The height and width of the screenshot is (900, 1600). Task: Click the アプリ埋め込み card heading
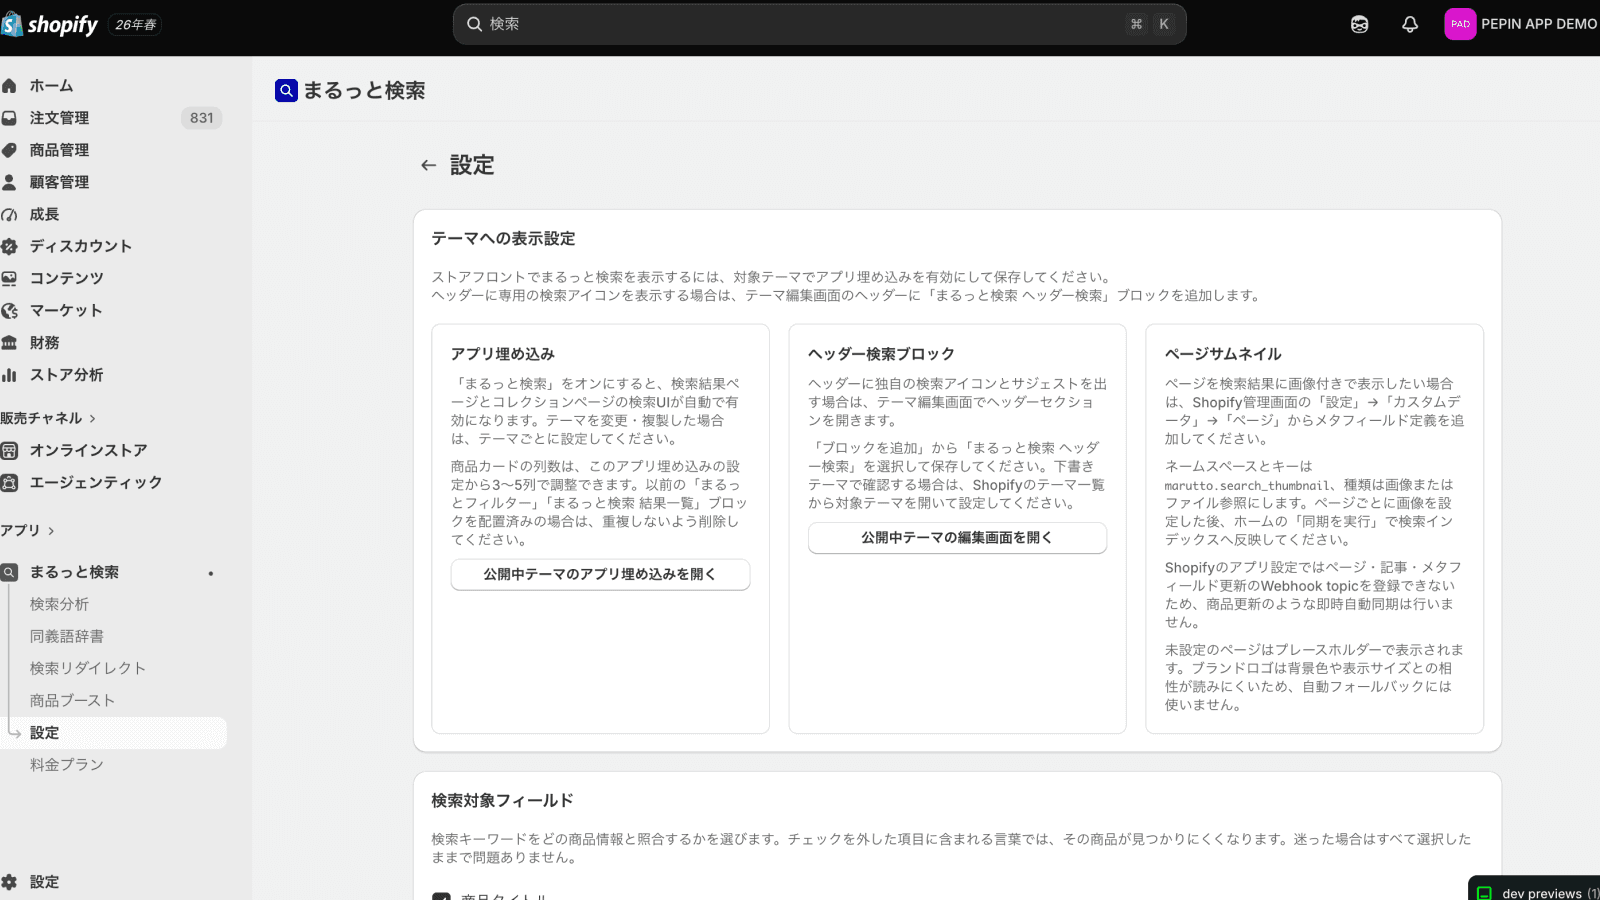coord(502,354)
